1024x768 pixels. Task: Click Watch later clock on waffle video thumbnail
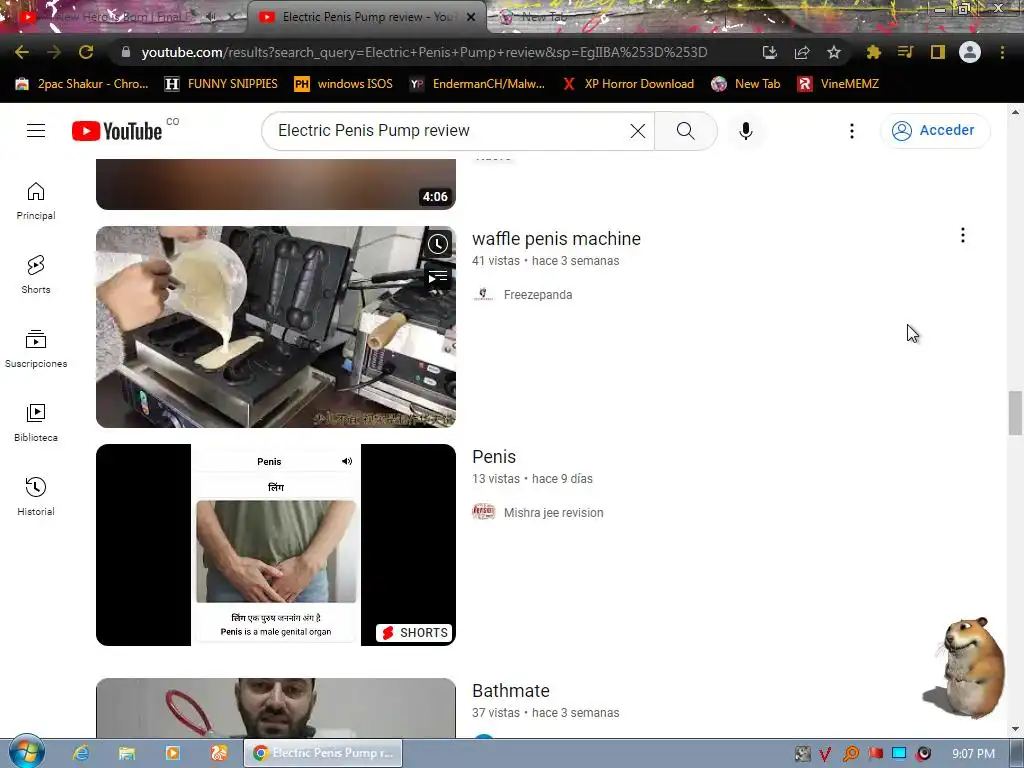[438, 244]
